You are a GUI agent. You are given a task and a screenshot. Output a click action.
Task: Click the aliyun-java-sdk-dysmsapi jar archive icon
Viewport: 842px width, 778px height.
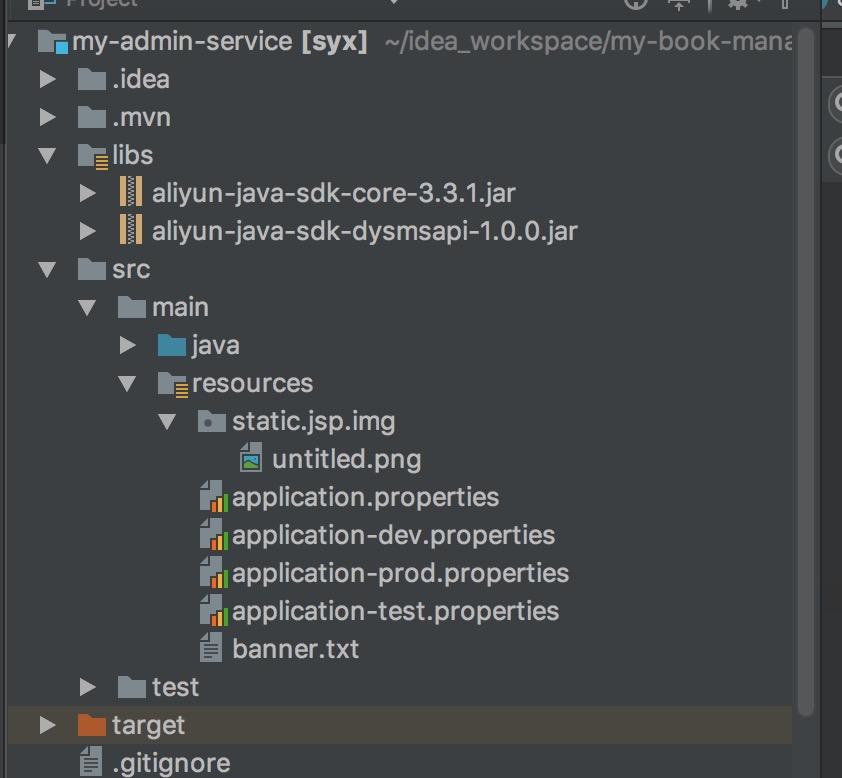pyautogui.click(x=132, y=231)
